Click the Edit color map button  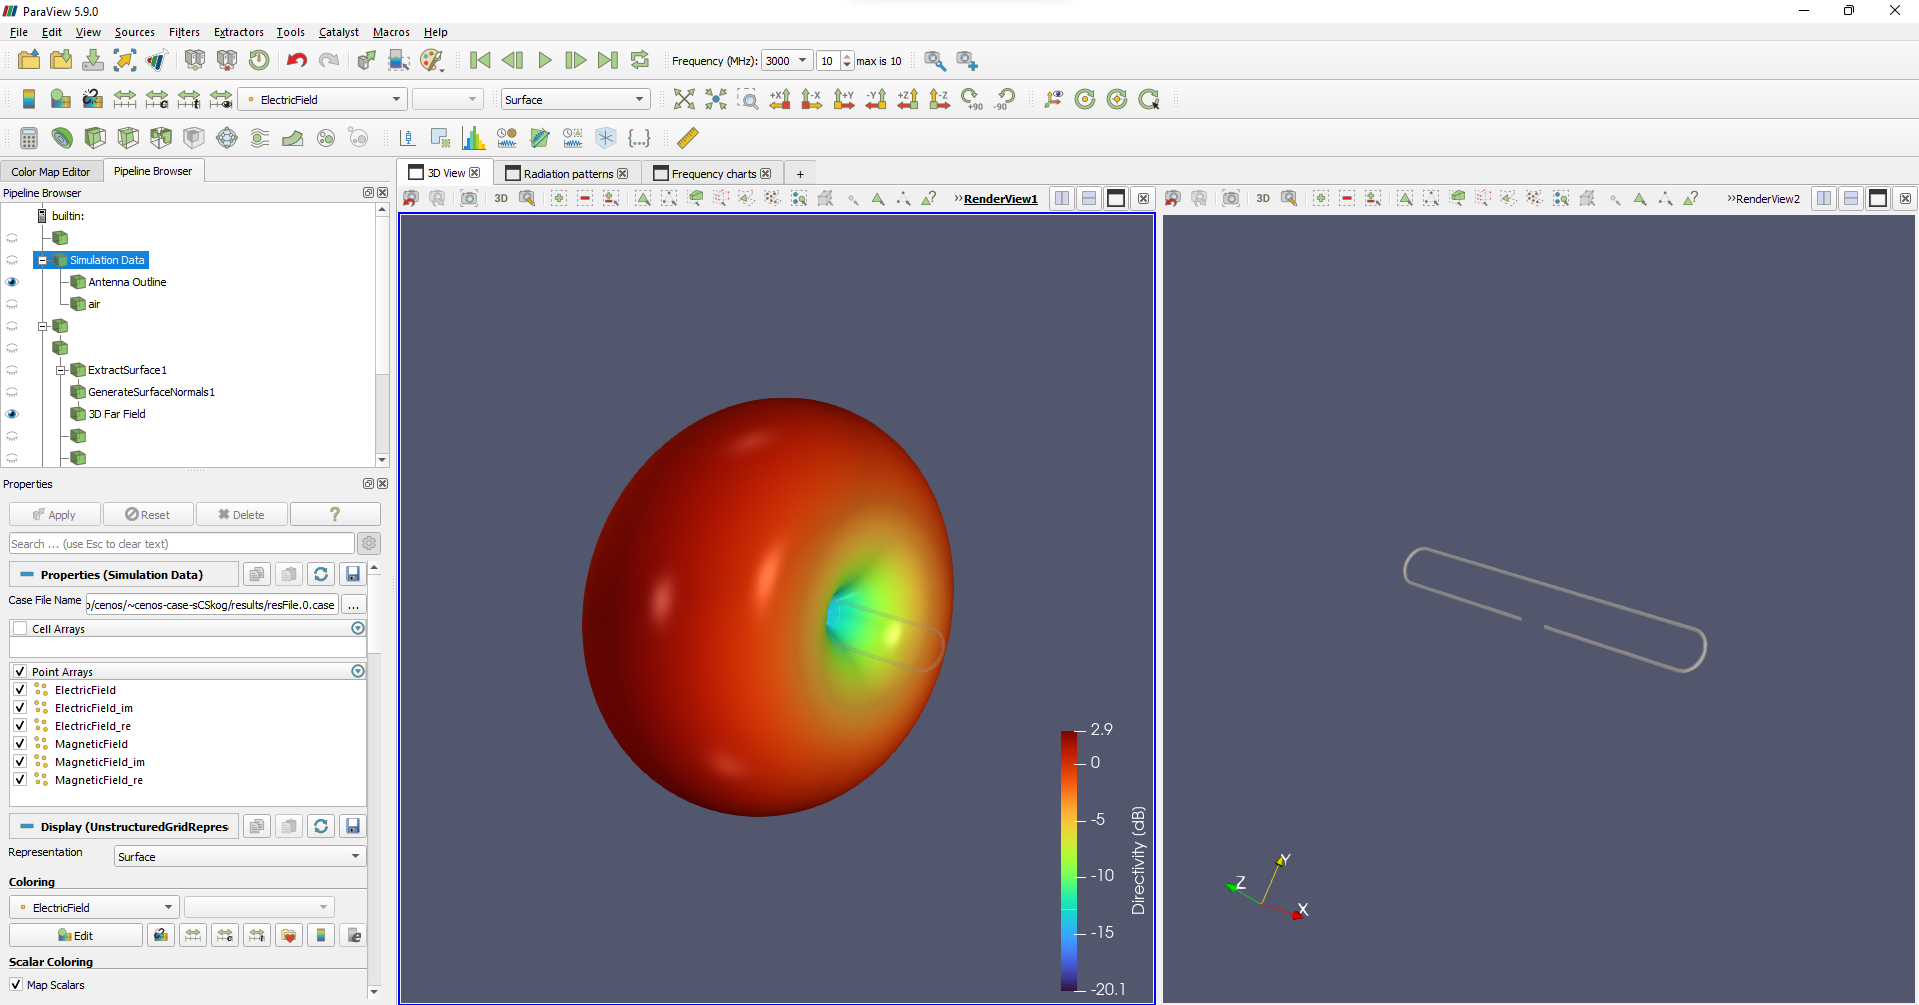point(76,936)
